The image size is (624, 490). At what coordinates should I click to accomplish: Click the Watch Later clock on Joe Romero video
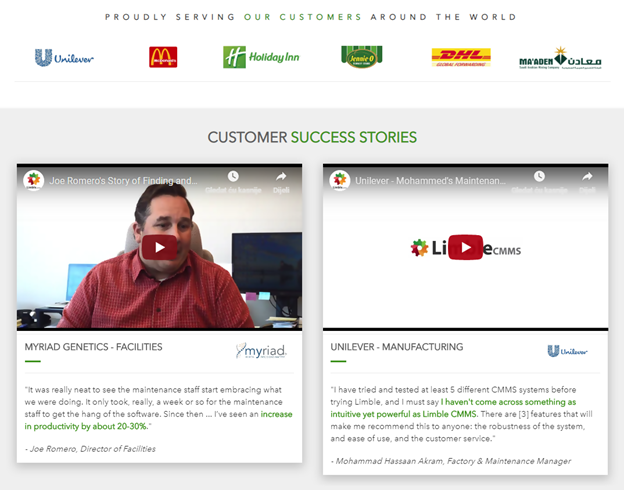click(x=233, y=176)
